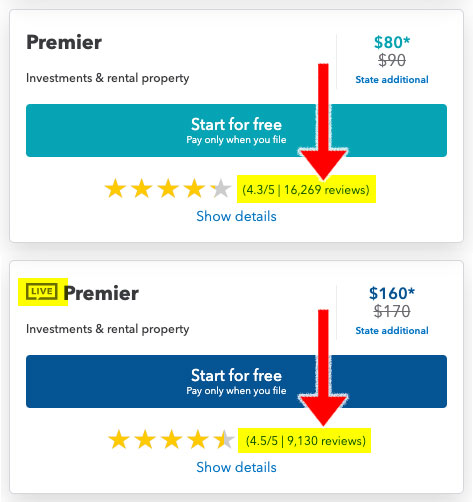Screen dimensions: 473x502
Task: Click the $80 discounted price
Action: (392, 42)
